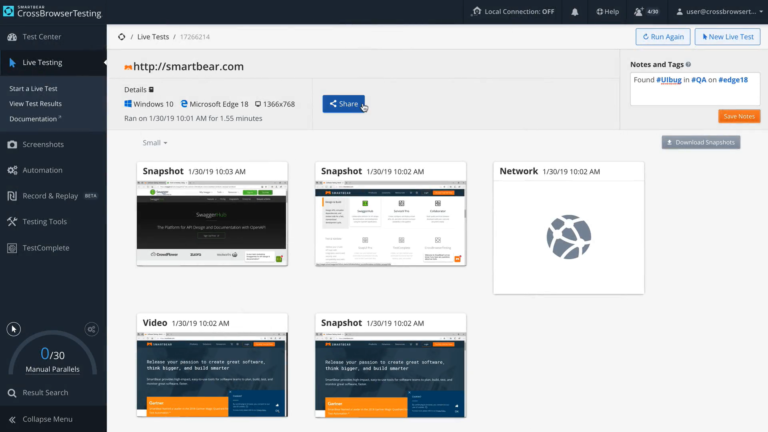Image resolution: width=768 pixels, height=432 pixels.
Task: Open the 10:03 AM Snapshot thumbnail
Action: point(212,223)
